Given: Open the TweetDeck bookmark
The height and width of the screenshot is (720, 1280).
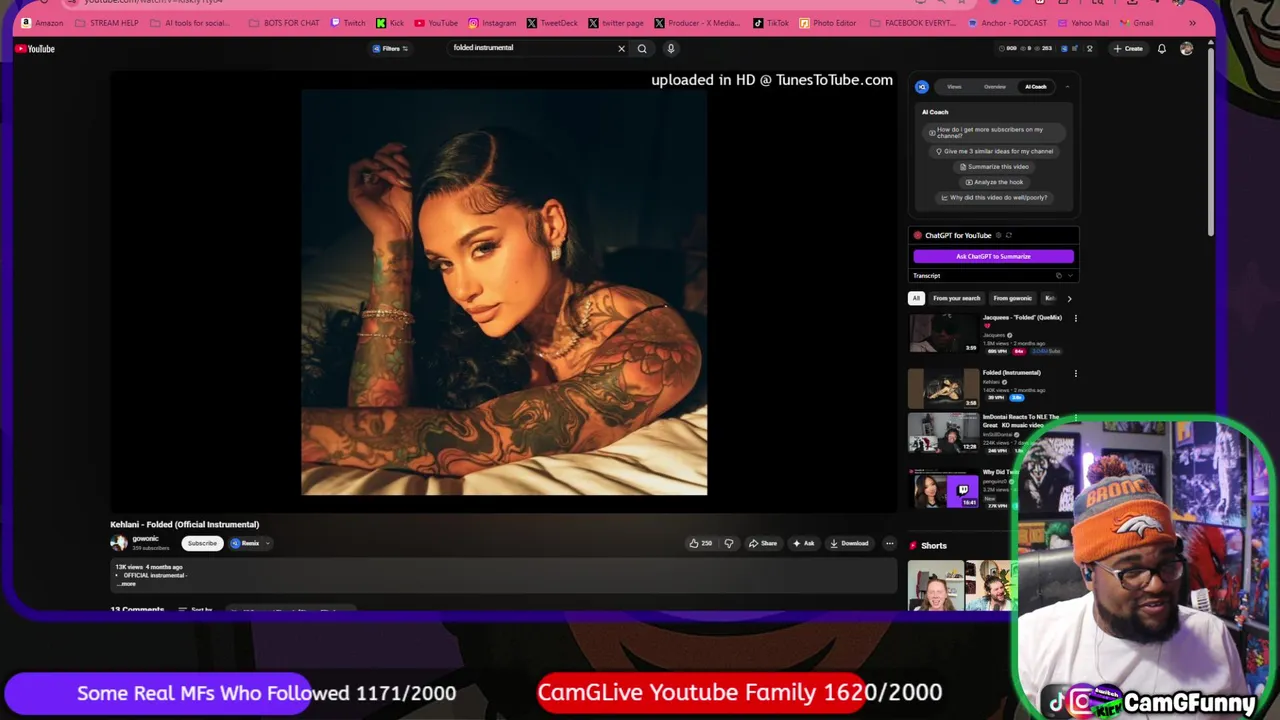Looking at the screenshot, I should tap(552, 22).
